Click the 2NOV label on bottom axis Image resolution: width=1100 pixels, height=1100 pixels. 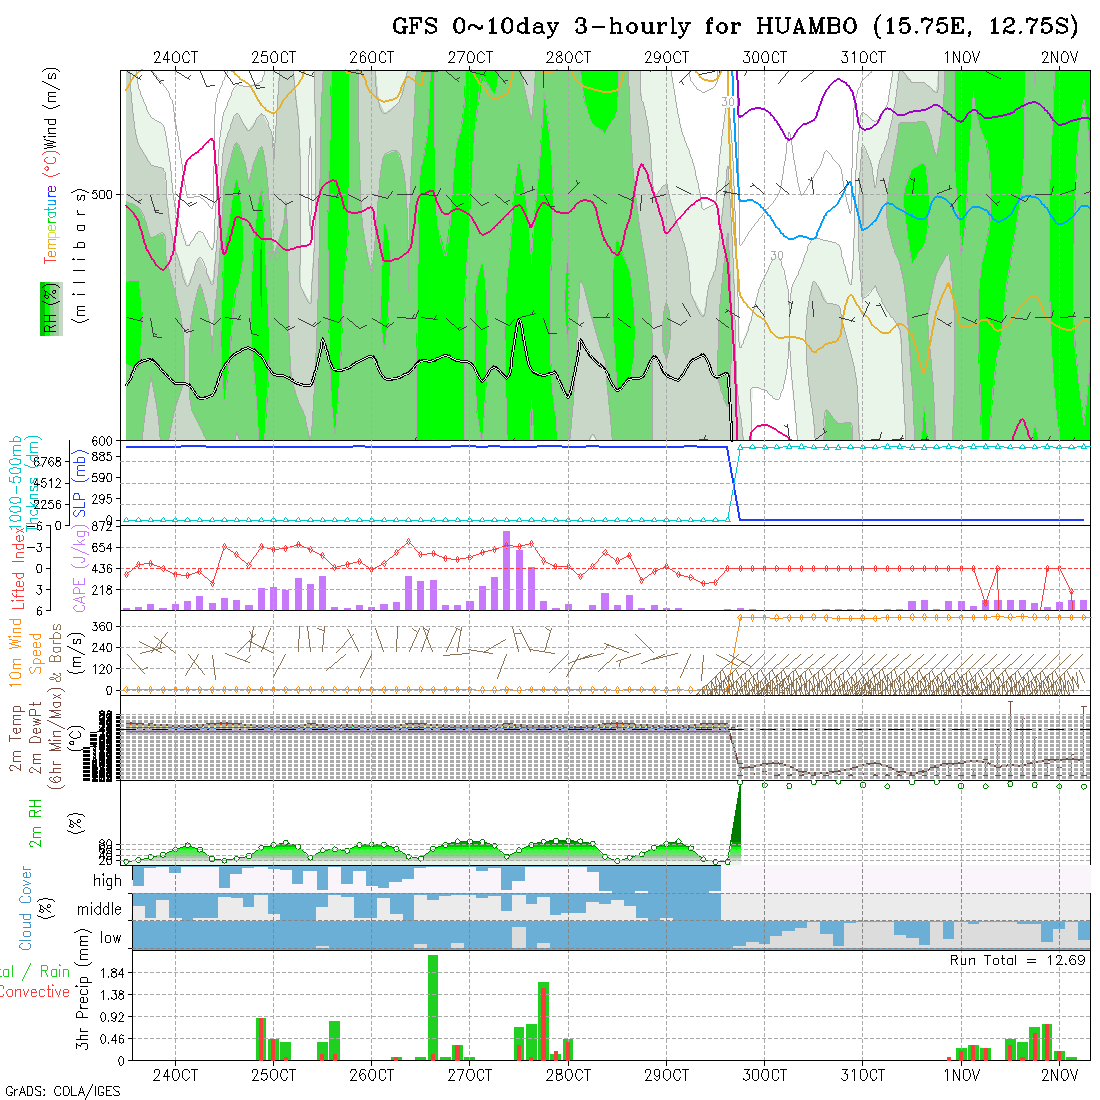click(1059, 1075)
